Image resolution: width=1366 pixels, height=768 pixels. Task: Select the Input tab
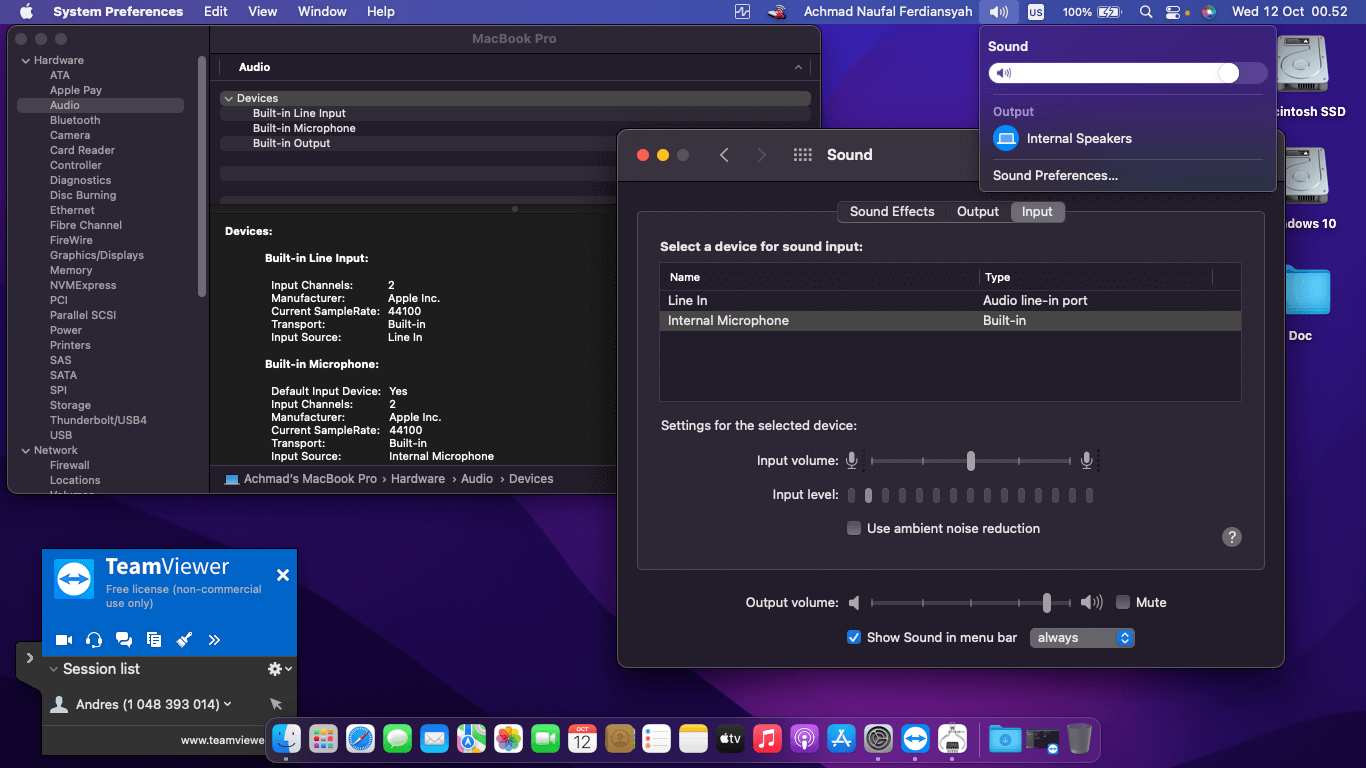[x=1037, y=211]
